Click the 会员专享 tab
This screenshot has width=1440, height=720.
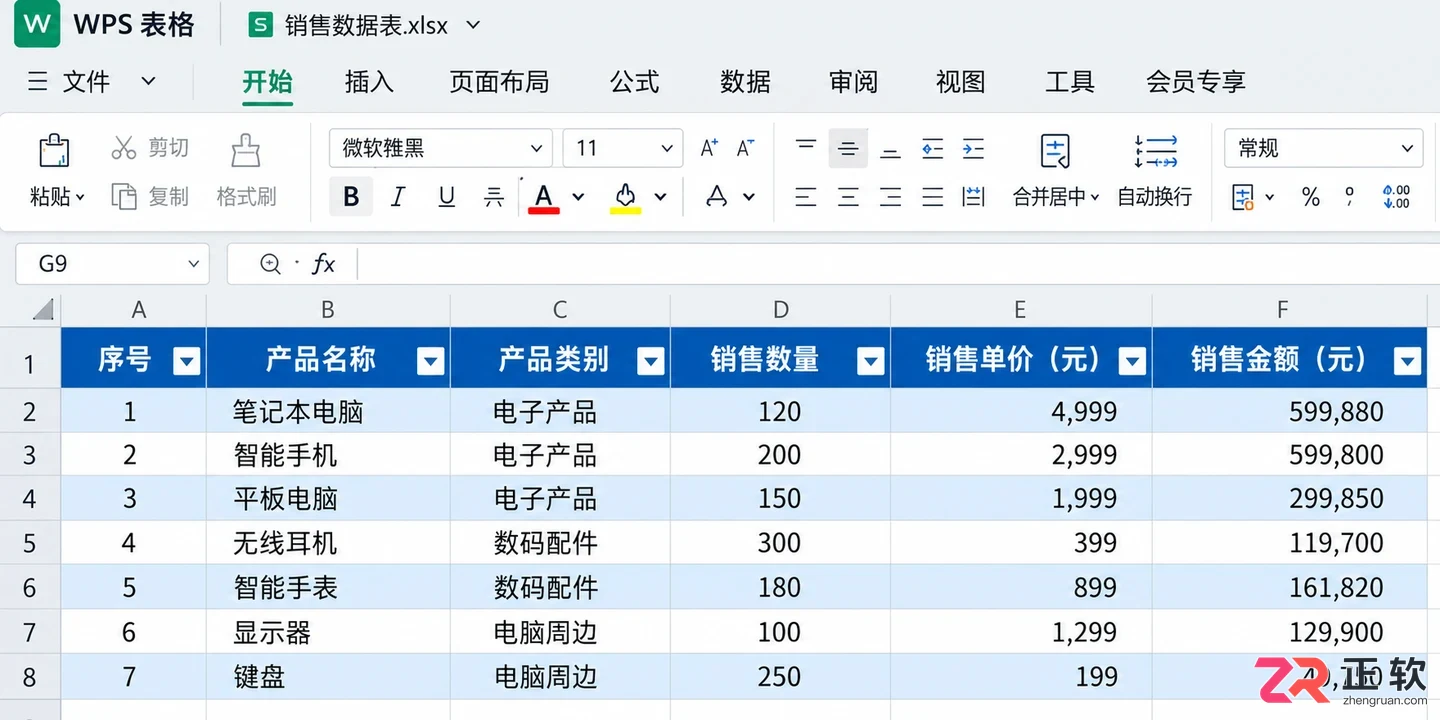[x=1196, y=81]
